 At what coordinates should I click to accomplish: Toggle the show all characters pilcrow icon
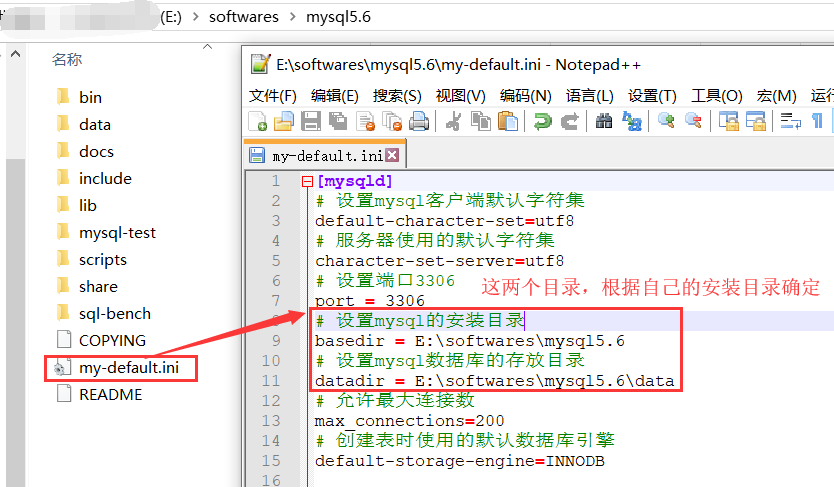[817, 121]
